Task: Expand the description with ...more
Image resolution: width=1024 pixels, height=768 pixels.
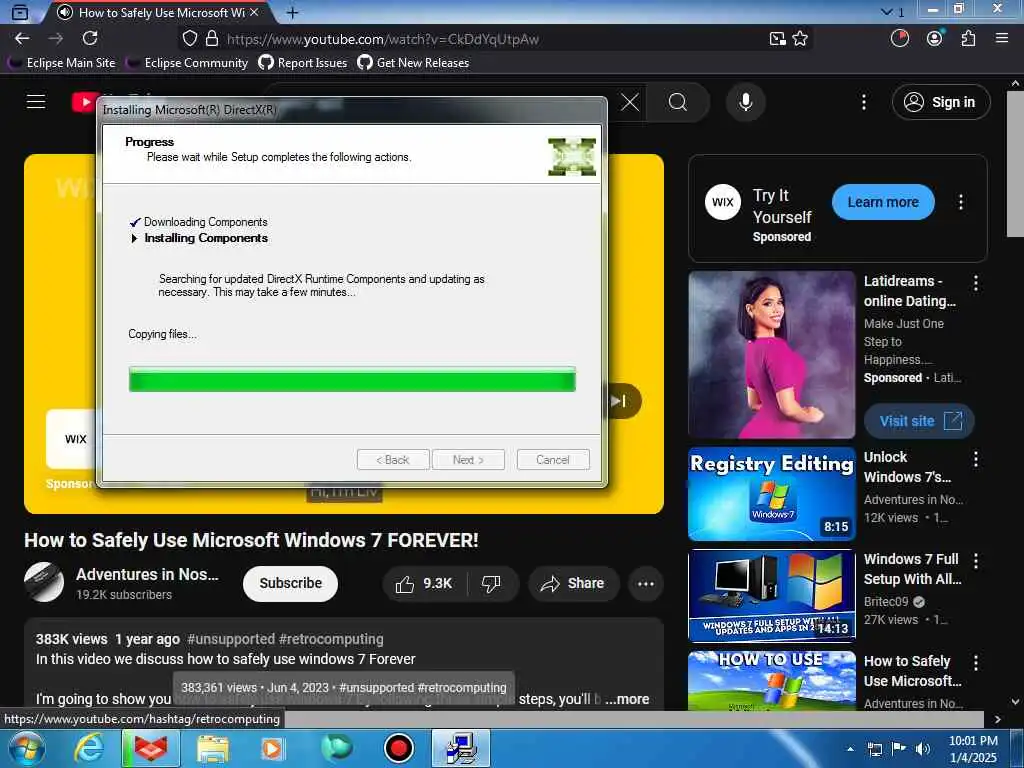Action: pyautogui.click(x=627, y=699)
